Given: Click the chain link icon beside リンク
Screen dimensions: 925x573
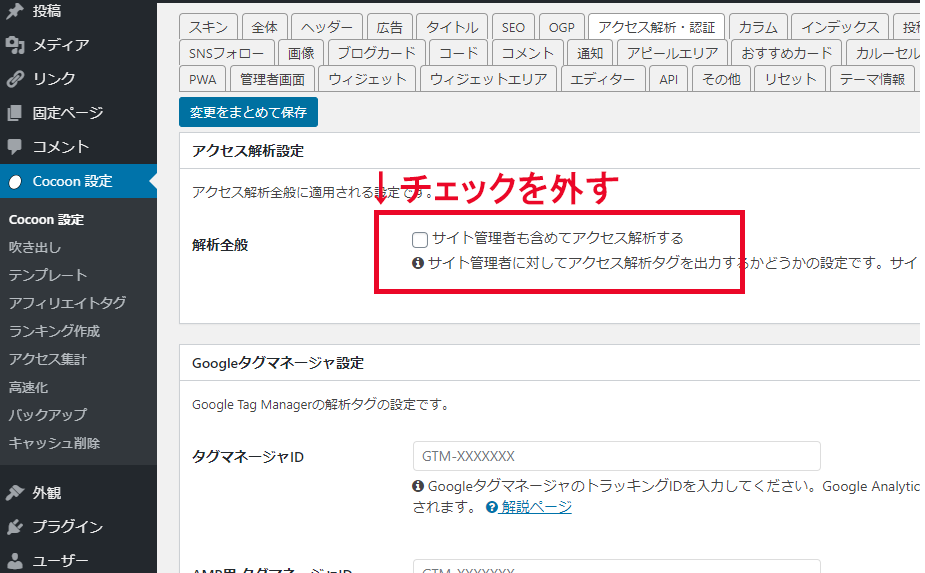Looking at the screenshot, I should [x=15, y=79].
